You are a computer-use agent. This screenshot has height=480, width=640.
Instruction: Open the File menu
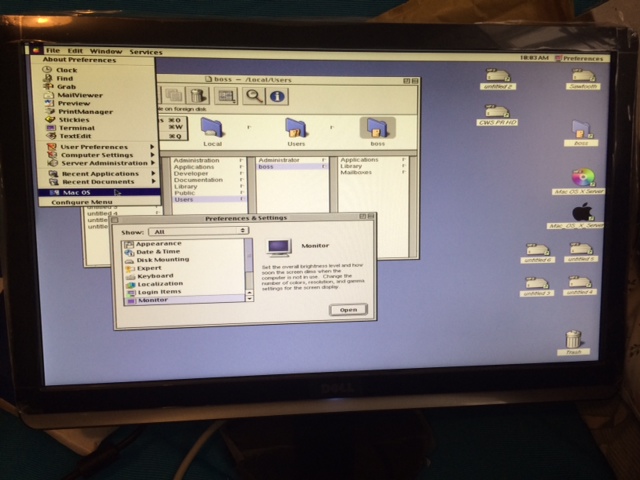tap(53, 51)
